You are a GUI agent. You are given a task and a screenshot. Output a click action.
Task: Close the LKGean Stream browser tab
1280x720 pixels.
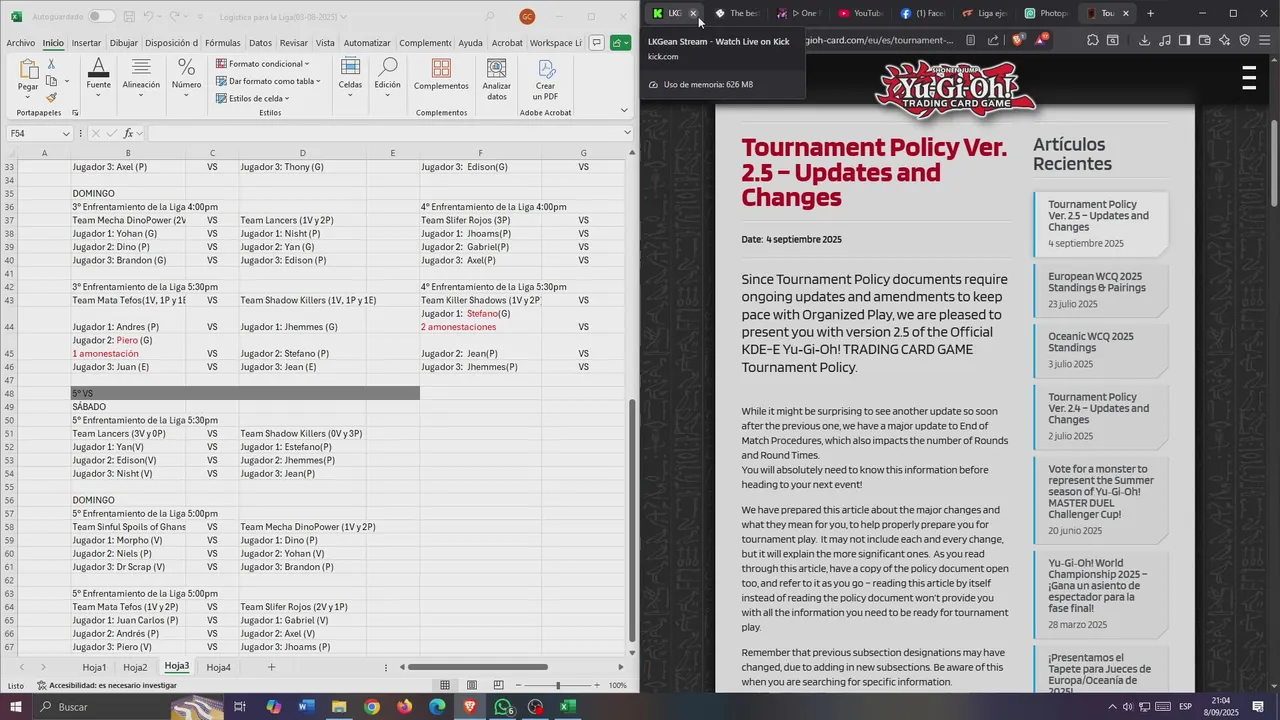click(x=693, y=13)
